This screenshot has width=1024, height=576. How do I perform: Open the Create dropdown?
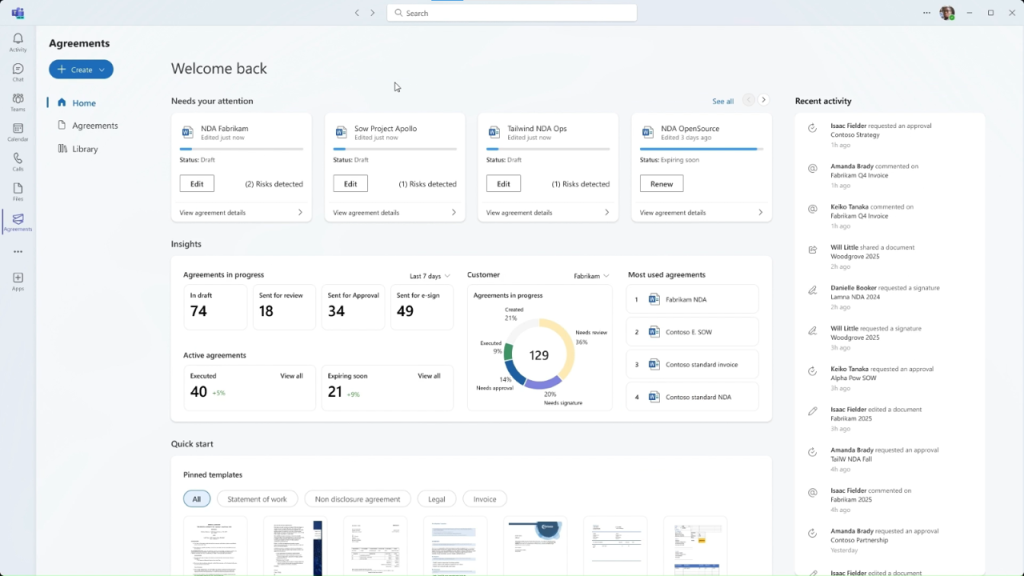point(80,69)
